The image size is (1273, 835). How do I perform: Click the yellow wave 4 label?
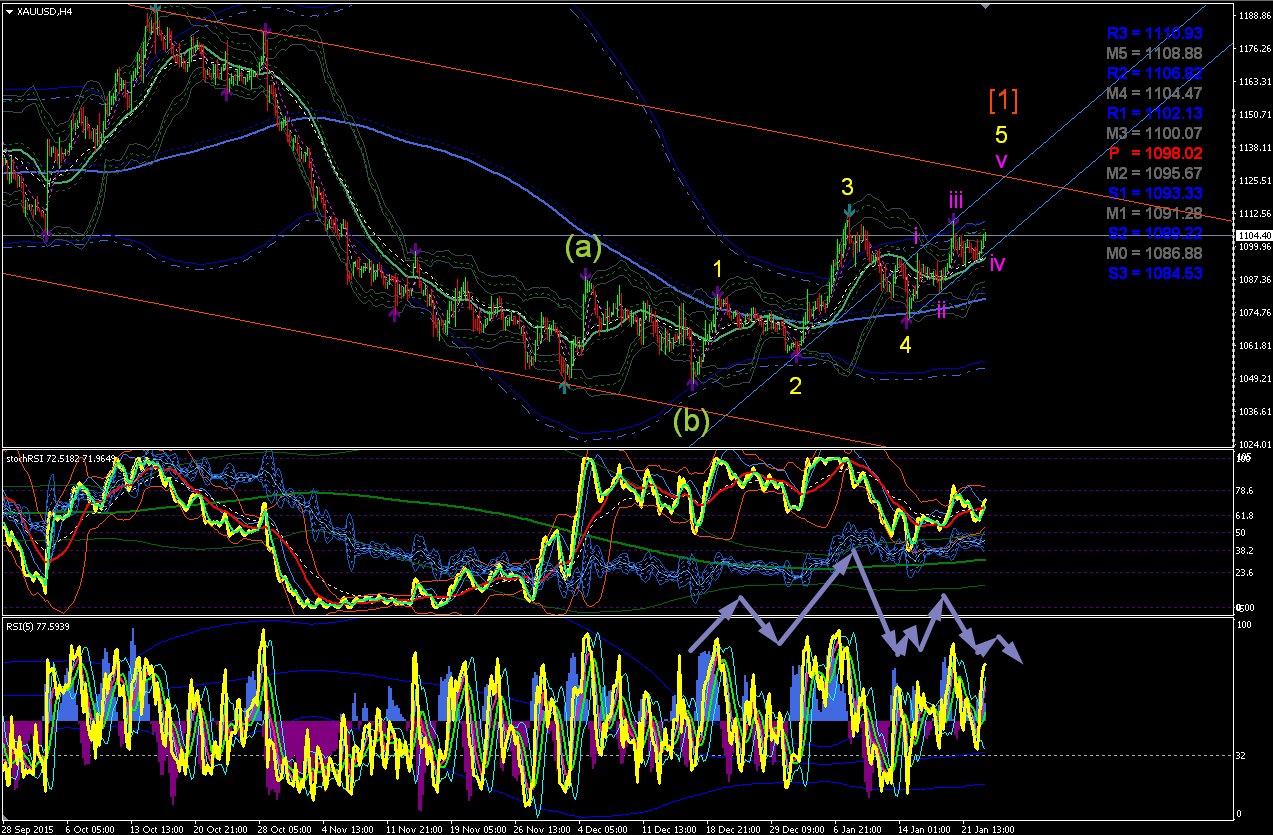click(905, 345)
